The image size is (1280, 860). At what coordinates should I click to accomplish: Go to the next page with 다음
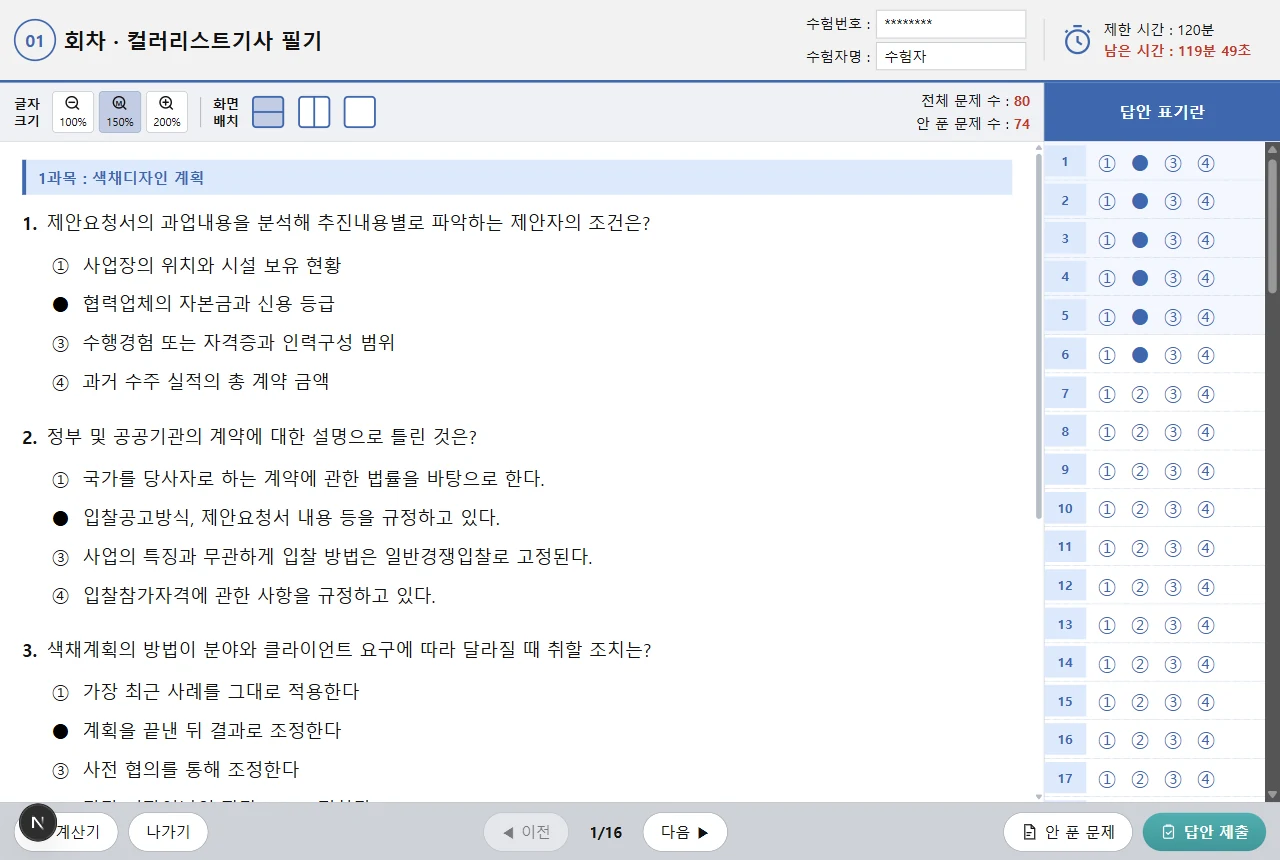685,832
